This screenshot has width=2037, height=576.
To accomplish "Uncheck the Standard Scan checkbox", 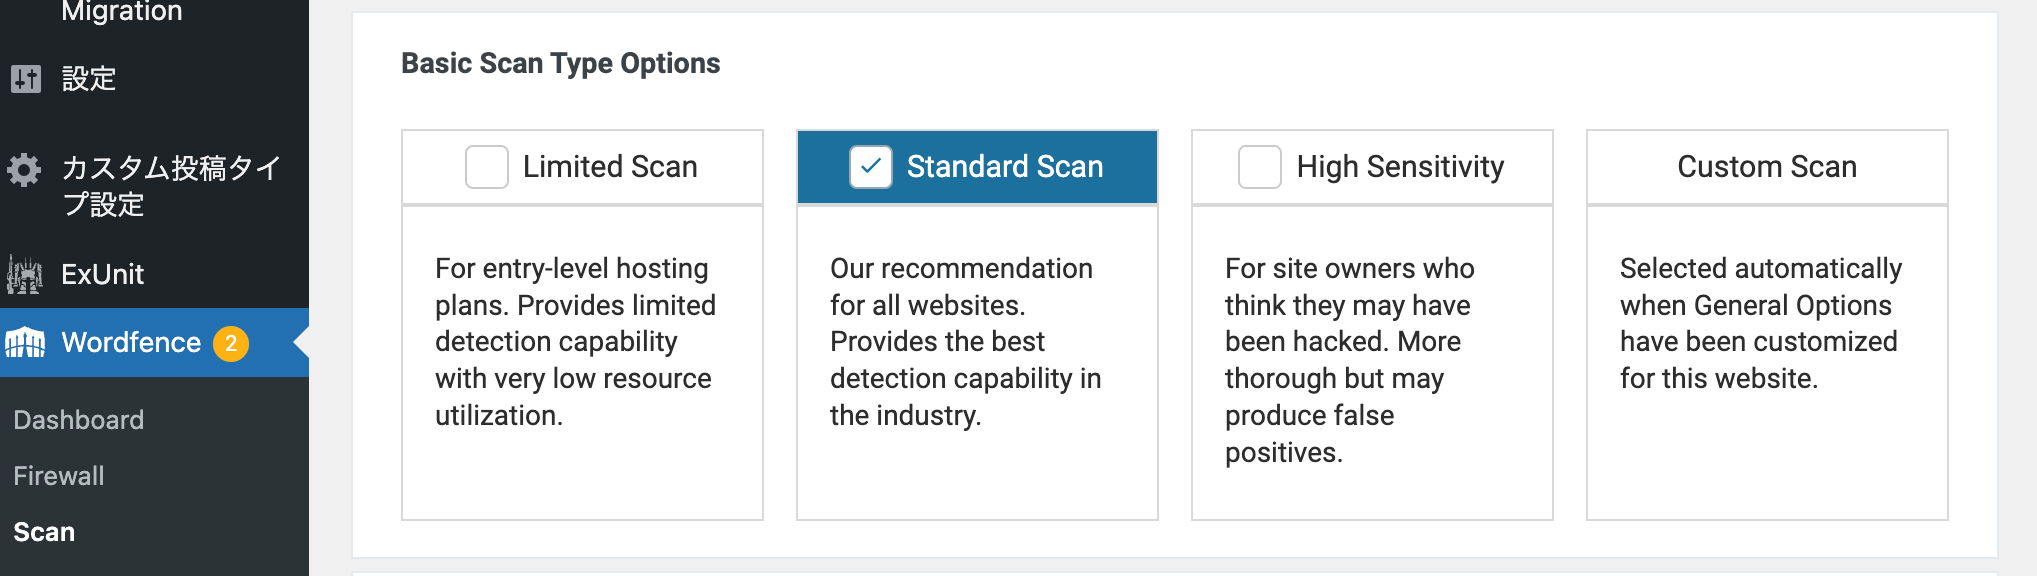I will (x=870, y=167).
